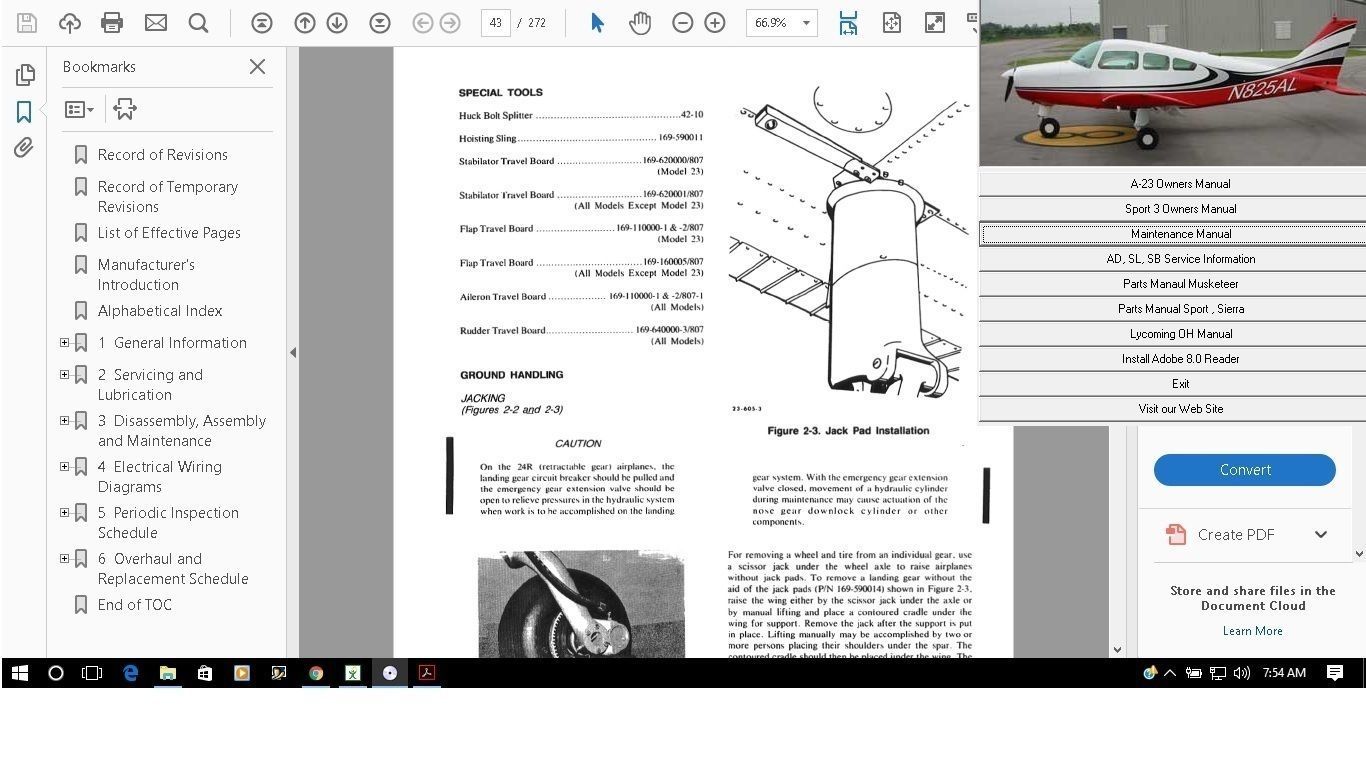The width and height of the screenshot is (1366, 768).
Task: Launch Microsoft Edge from the taskbar
Action: (130, 673)
